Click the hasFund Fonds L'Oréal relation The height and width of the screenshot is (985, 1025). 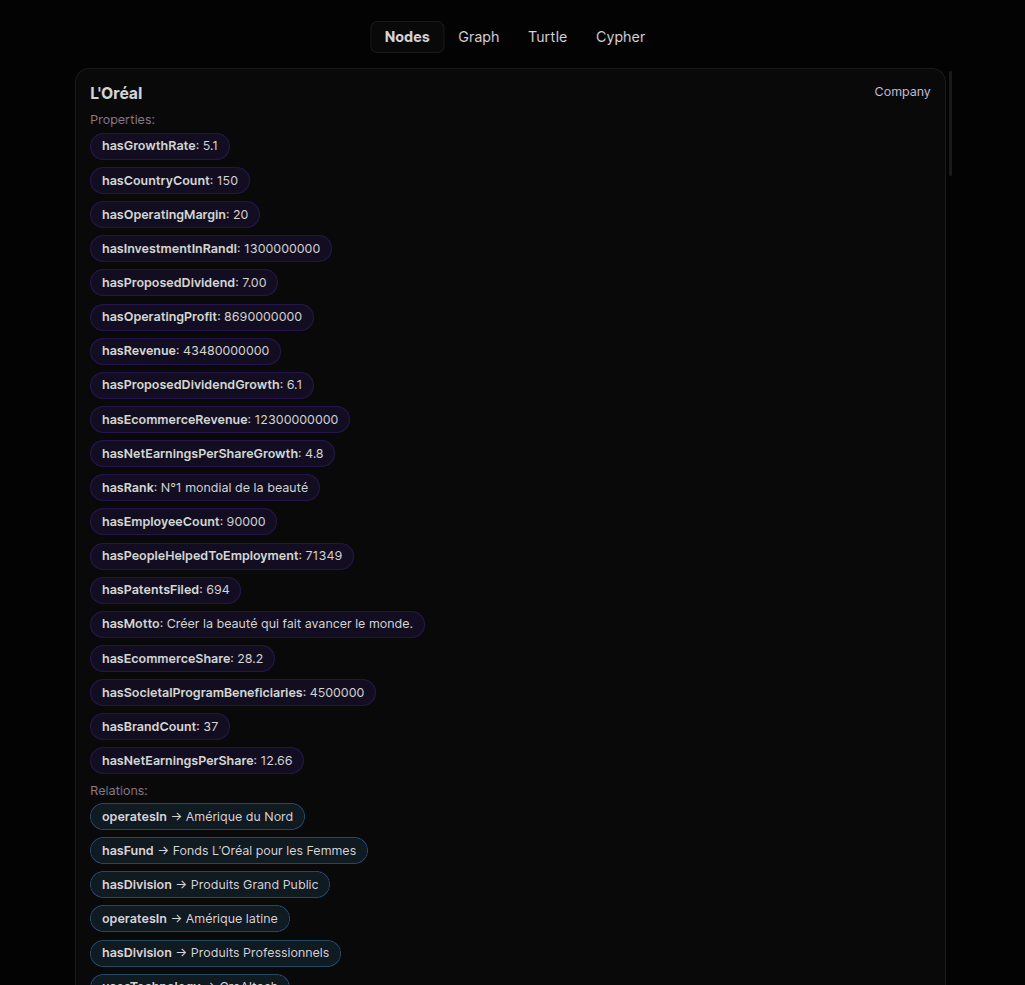pos(228,850)
